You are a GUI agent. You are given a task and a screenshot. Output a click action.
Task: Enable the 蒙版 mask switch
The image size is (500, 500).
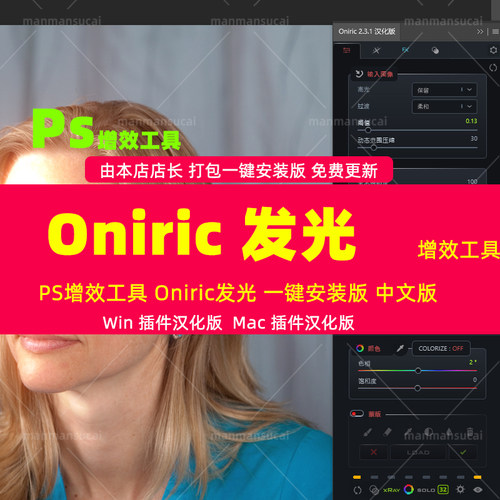click(x=357, y=414)
